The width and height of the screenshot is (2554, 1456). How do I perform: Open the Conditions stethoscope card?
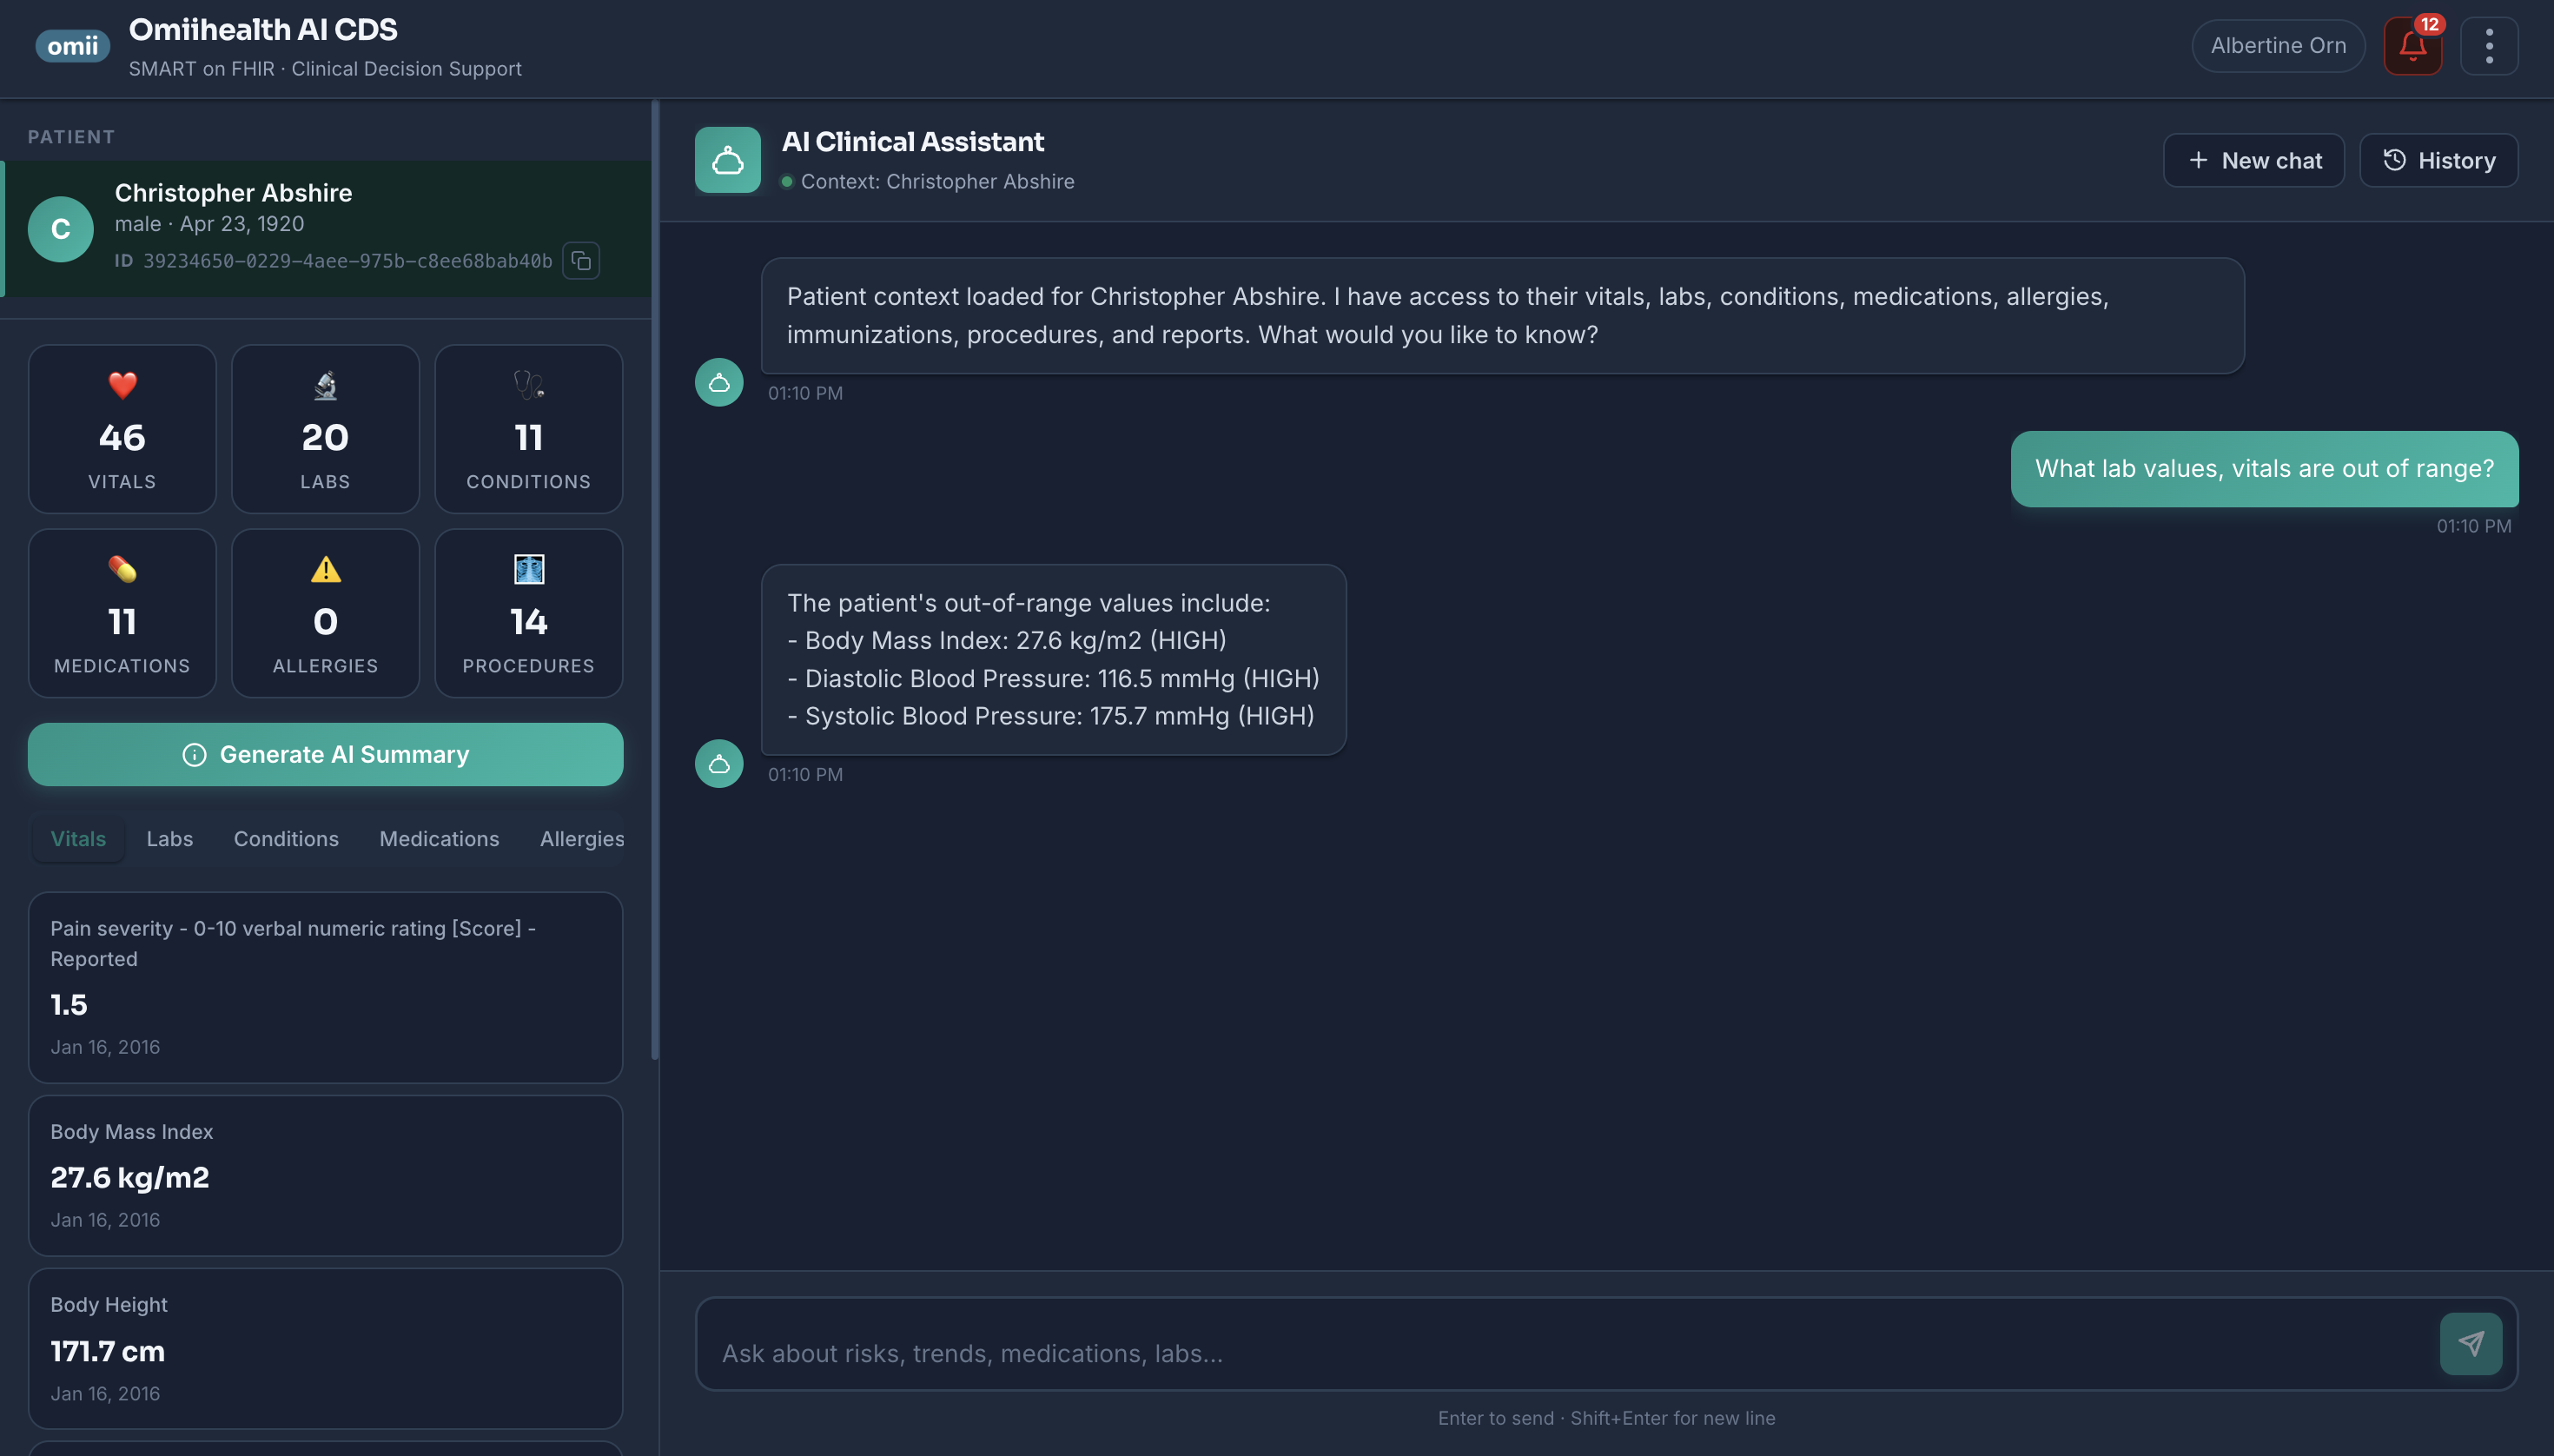point(529,429)
